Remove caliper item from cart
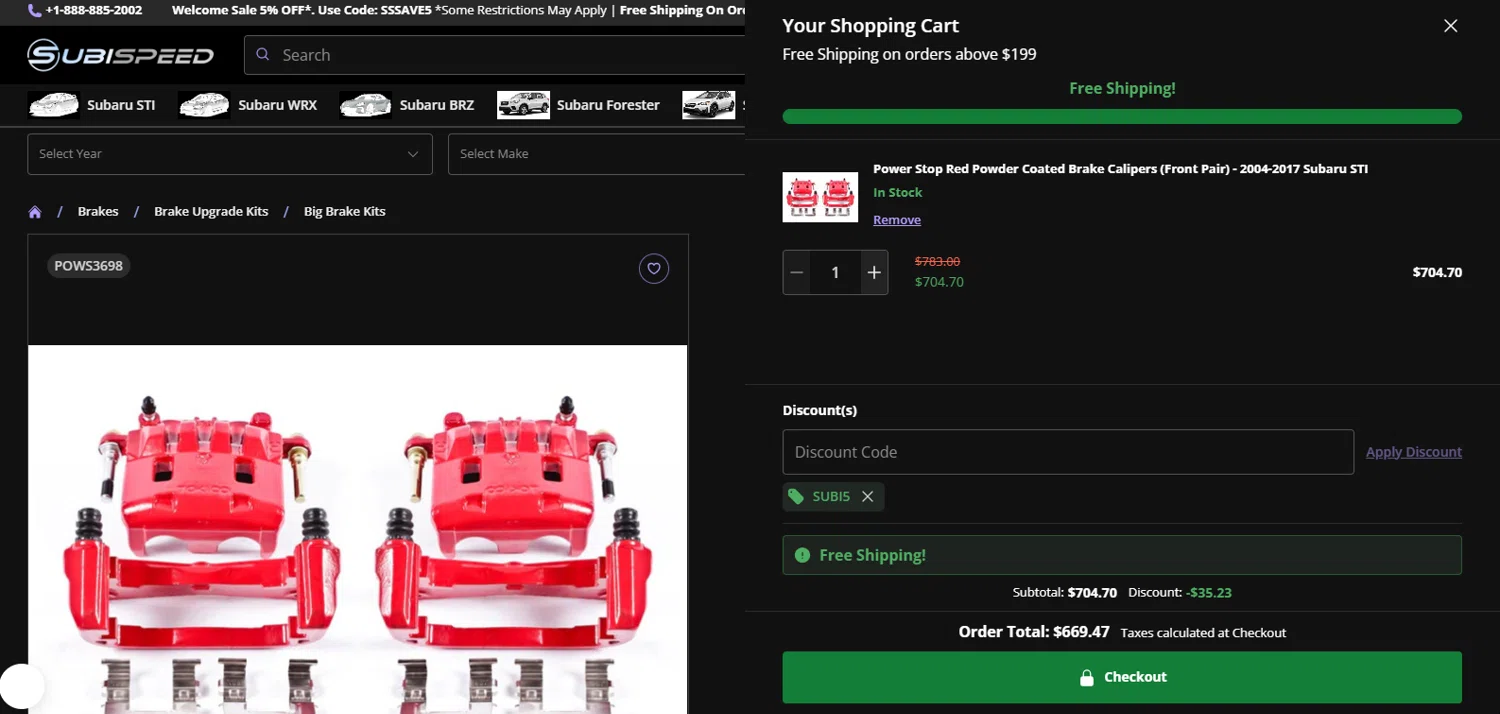This screenshot has width=1500, height=714. click(897, 220)
